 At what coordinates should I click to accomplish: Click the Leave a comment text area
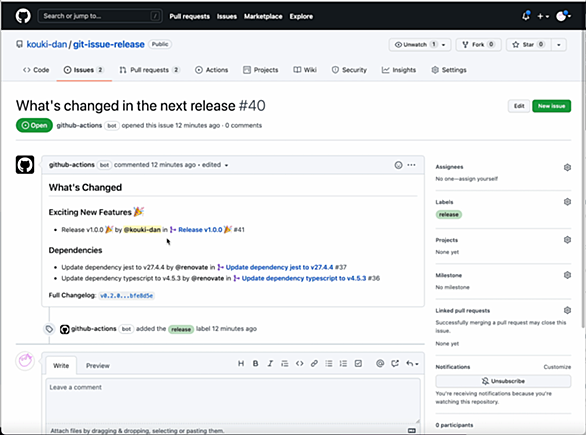tap(233, 401)
